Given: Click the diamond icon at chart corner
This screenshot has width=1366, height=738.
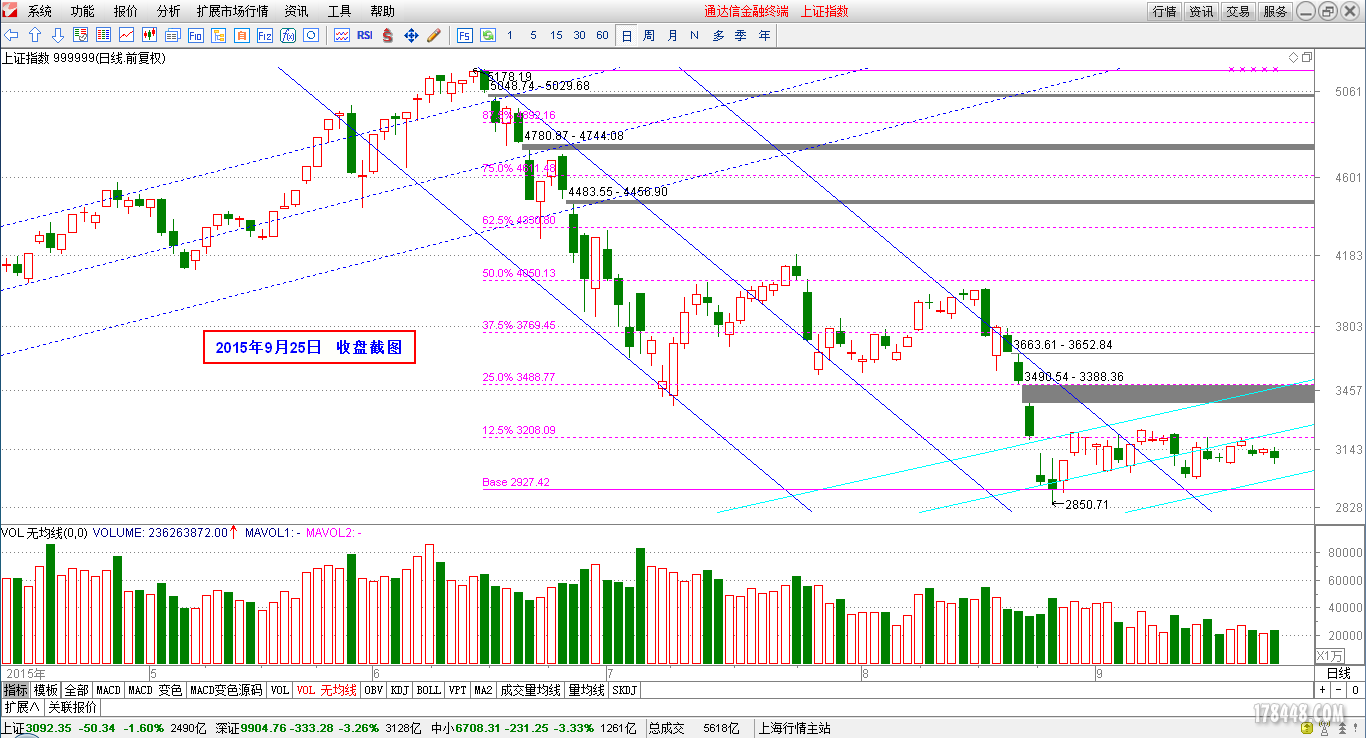Looking at the screenshot, I should coord(1294,57).
